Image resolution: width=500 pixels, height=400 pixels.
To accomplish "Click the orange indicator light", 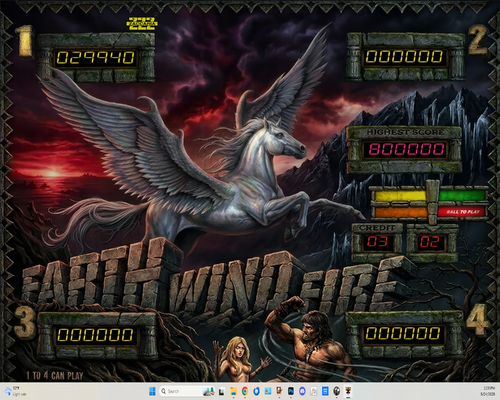I will point(401,212).
